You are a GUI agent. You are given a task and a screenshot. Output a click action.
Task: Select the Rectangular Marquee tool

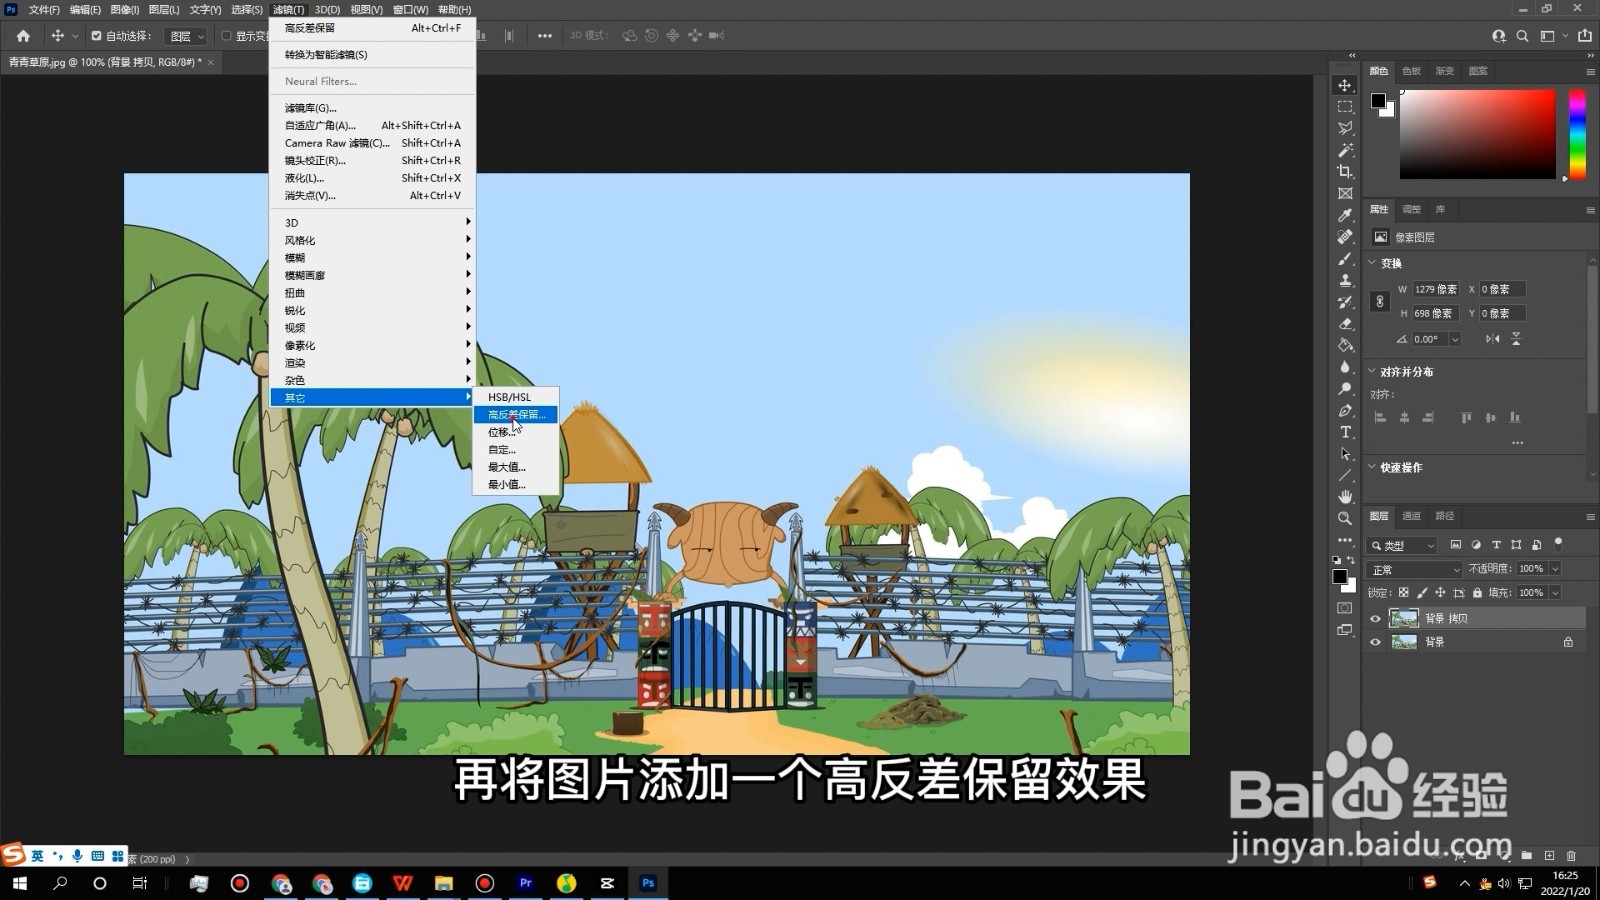[1345, 107]
